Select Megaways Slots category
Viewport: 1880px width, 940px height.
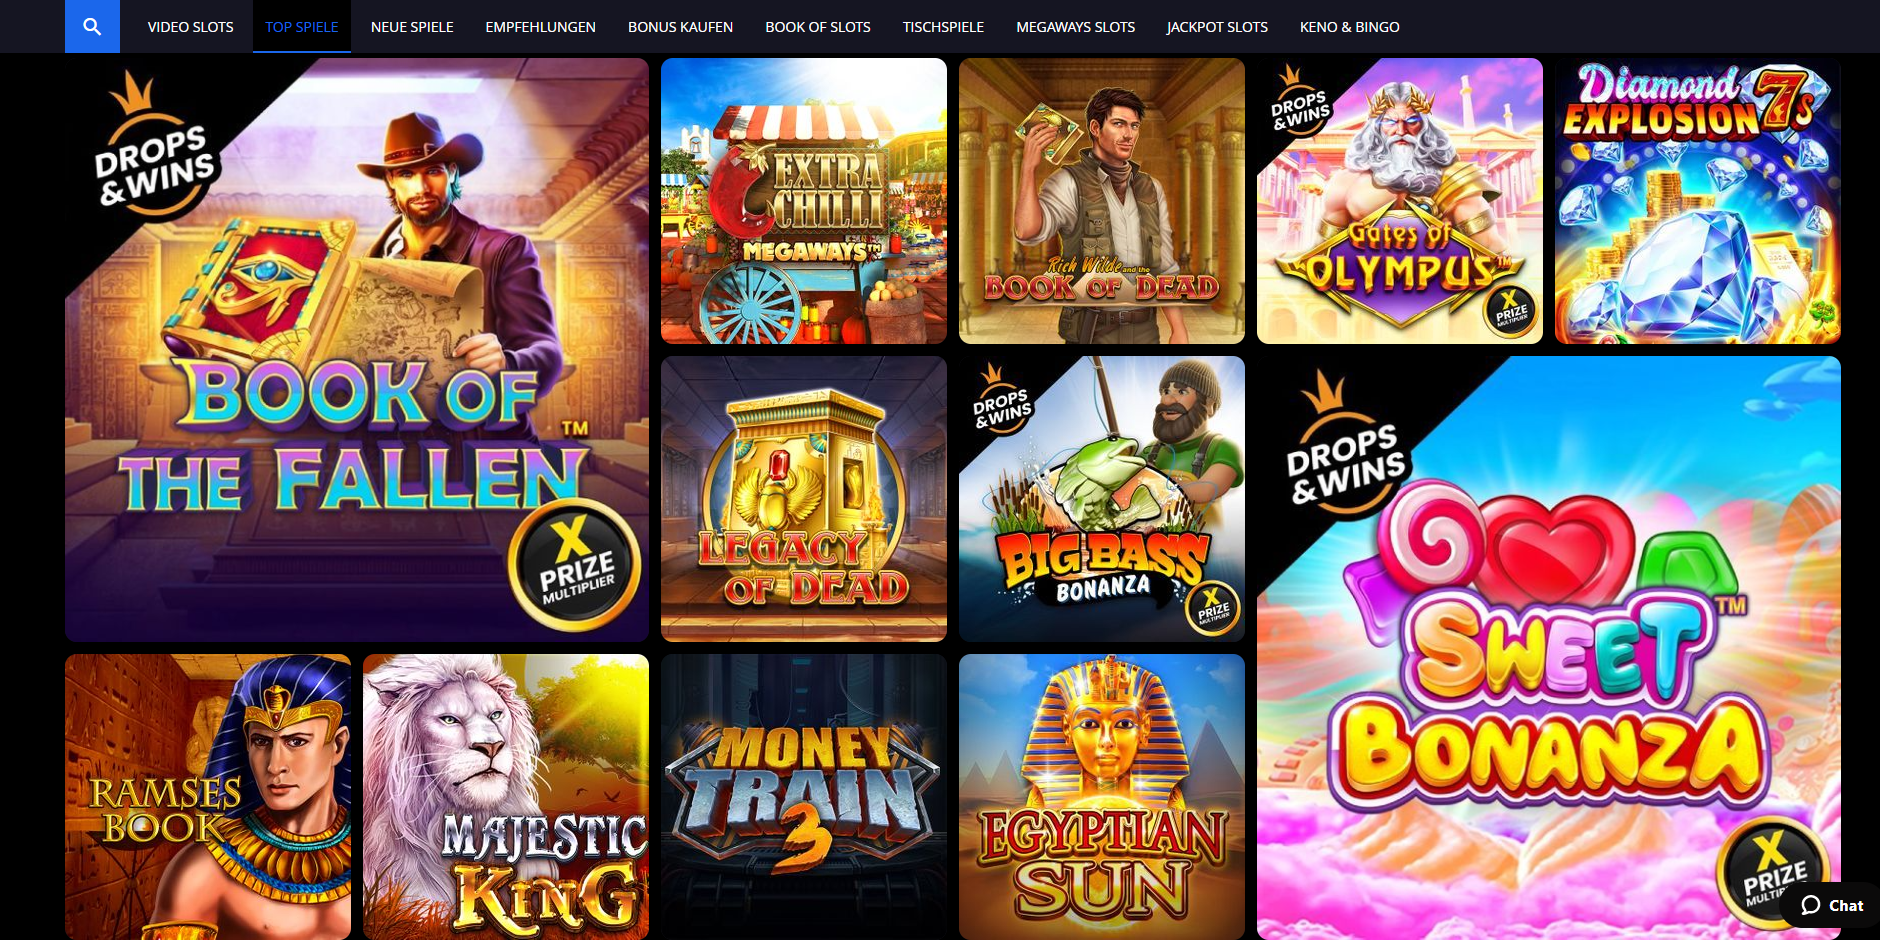1075,27
